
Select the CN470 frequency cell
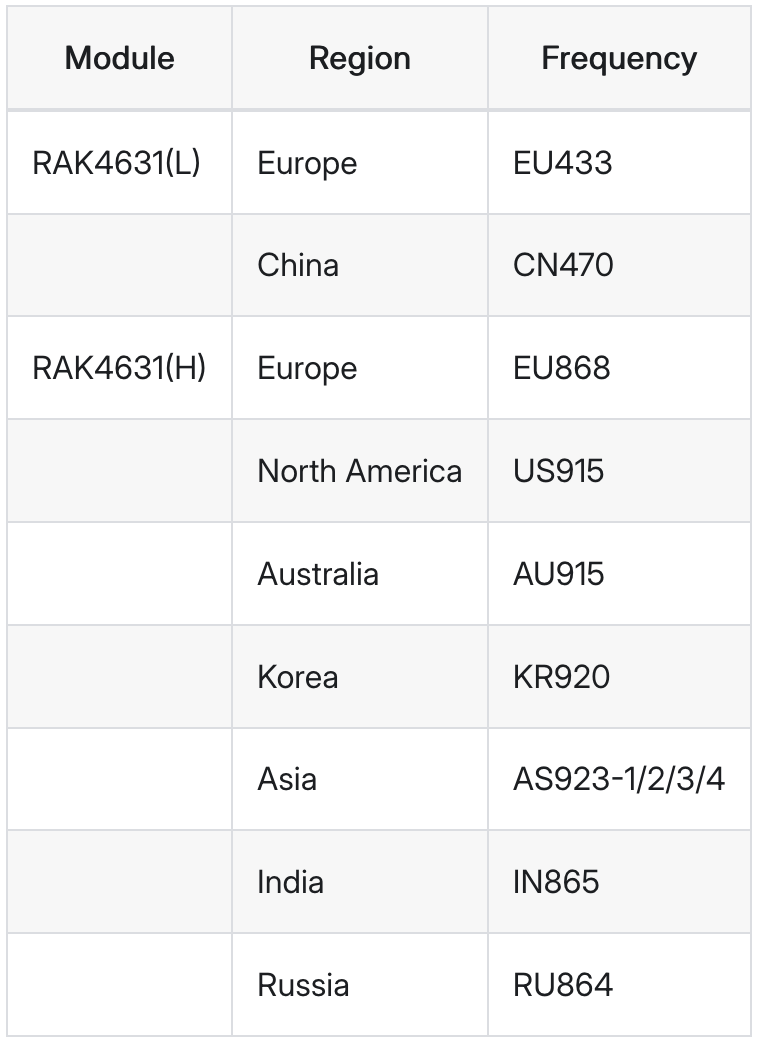pos(563,265)
